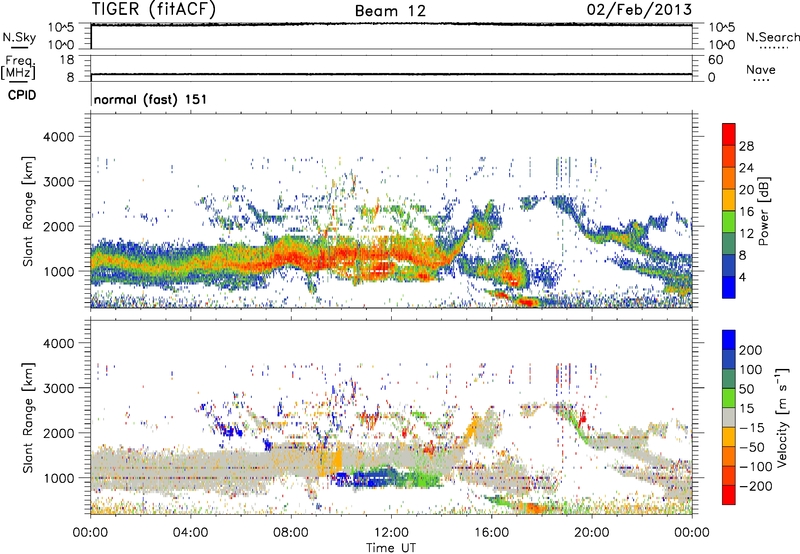Pick light green segment of Power colorbar
Image resolution: width=800 pixels, height=554 pixels.
[729, 222]
